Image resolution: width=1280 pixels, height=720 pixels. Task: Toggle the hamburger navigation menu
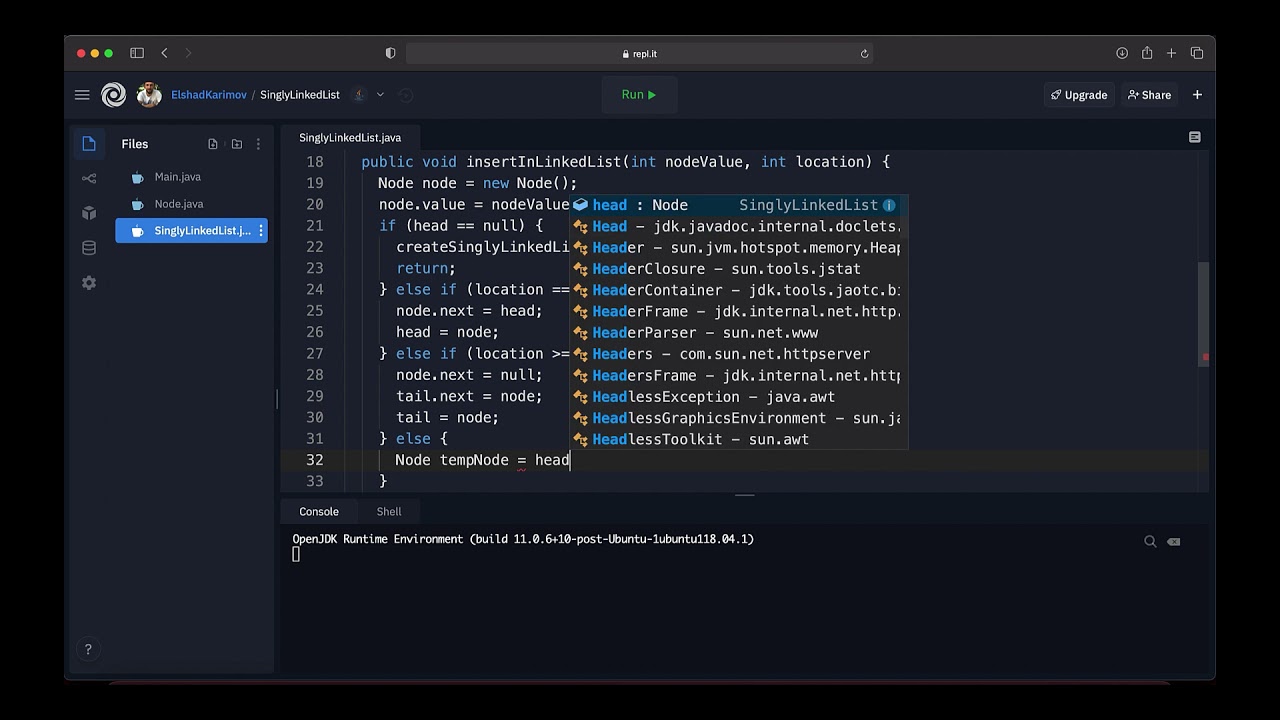(82, 95)
